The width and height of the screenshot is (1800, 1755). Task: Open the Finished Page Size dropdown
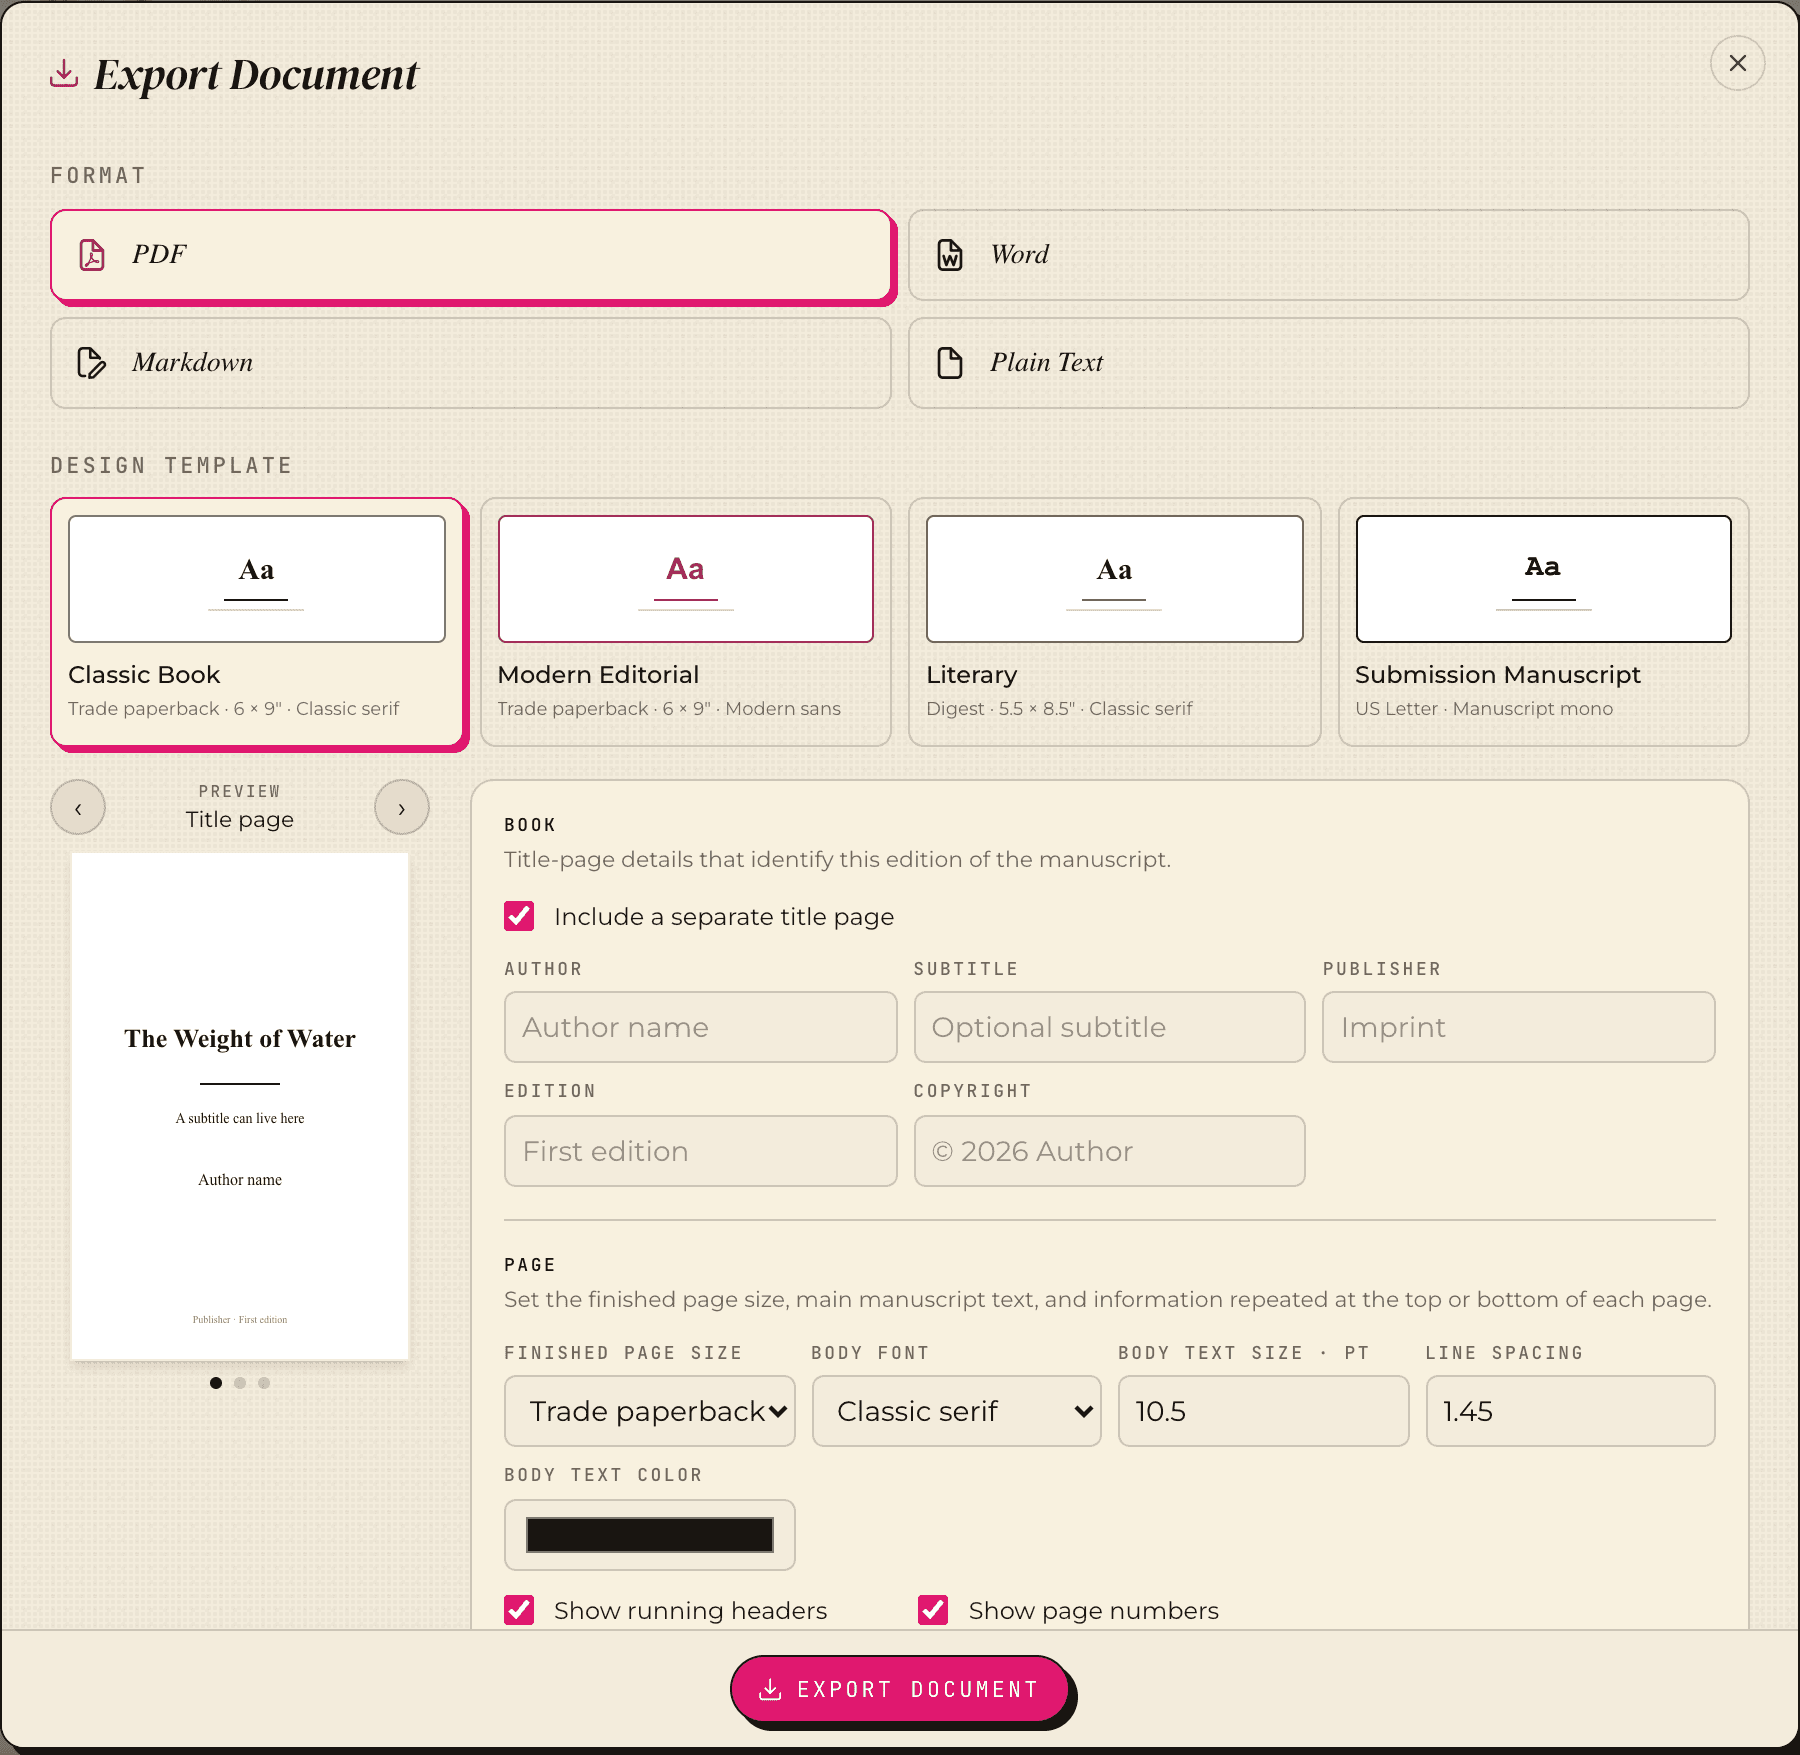[x=650, y=1411]
